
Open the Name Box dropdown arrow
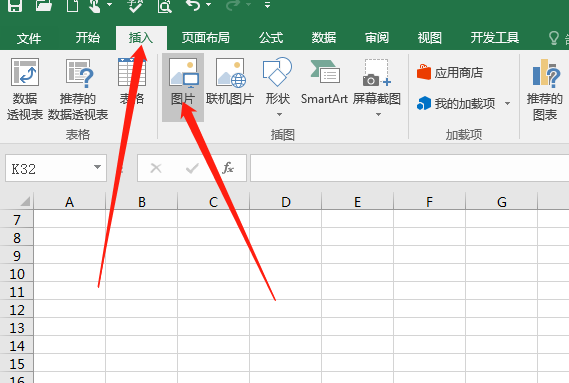pyautogui.click(x=97, y=167)
